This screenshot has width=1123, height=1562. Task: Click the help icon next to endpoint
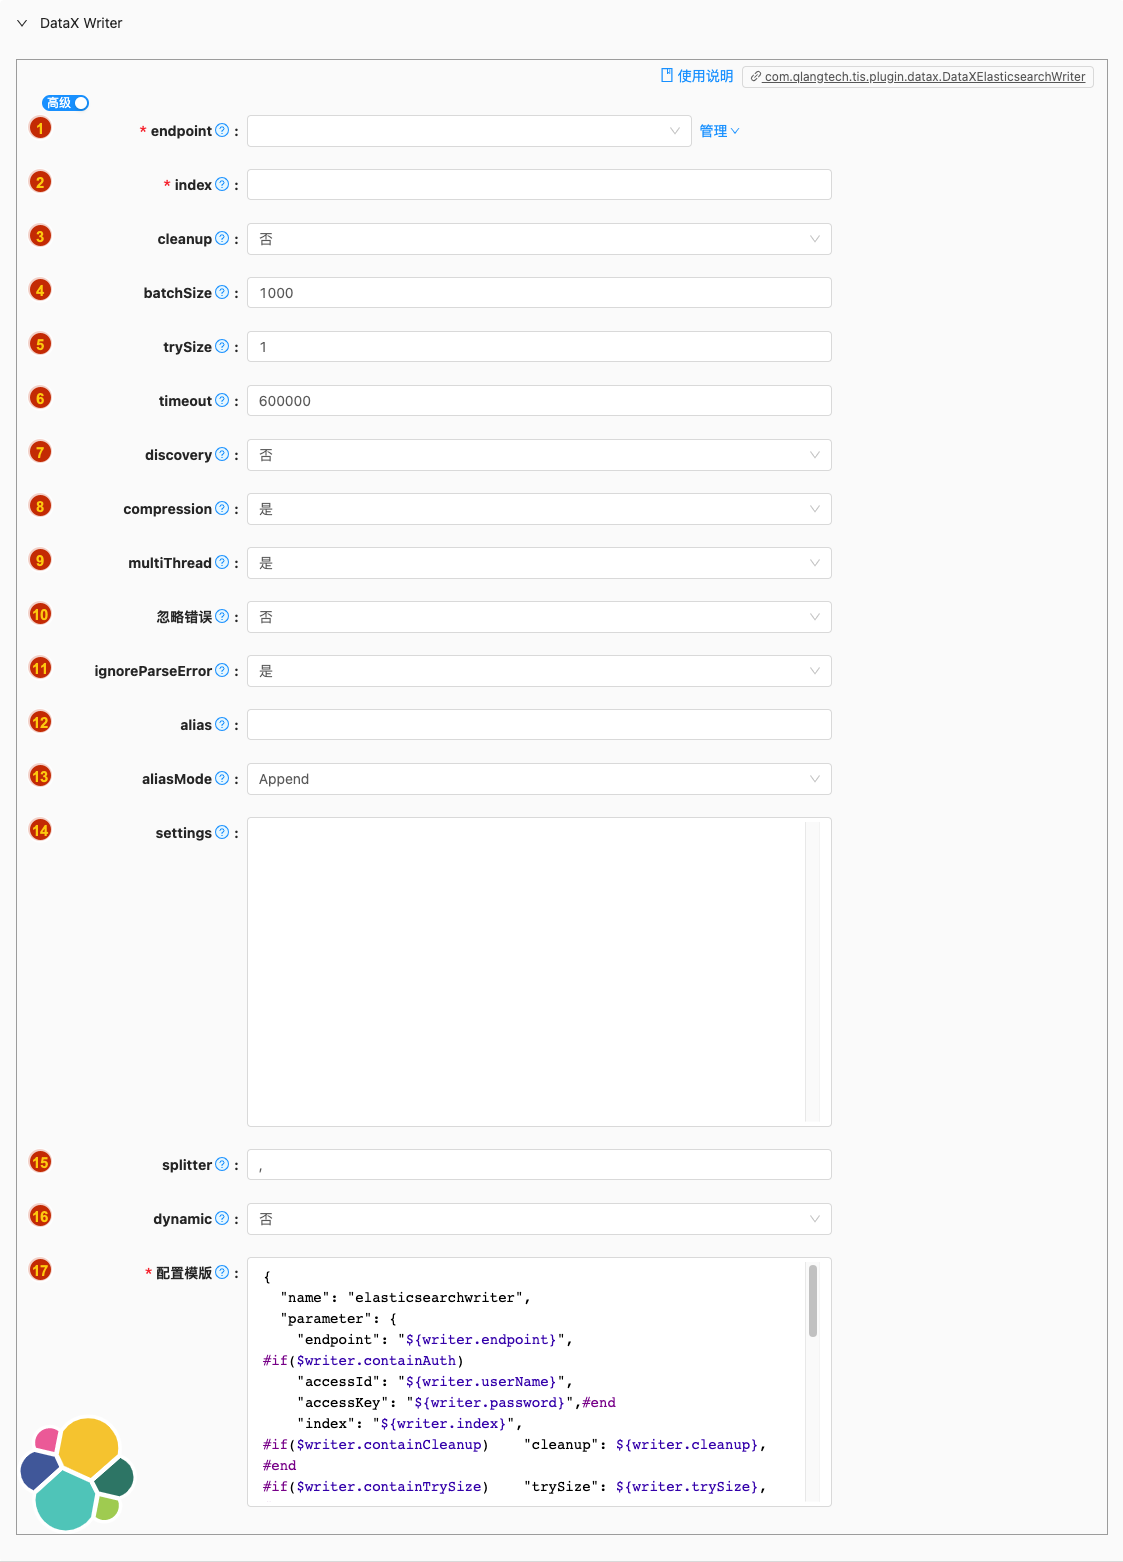click(x=222, y=130)
